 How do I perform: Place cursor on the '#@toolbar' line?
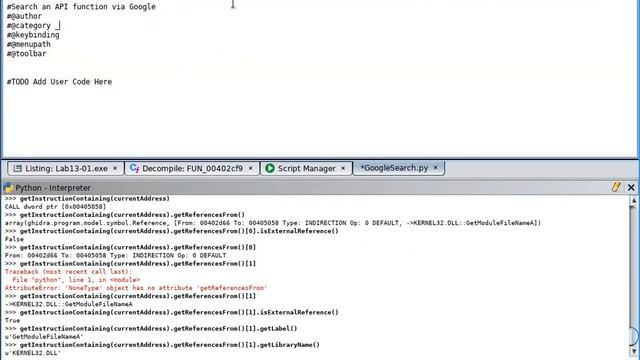pyautogui.click(x=27, y=53)
